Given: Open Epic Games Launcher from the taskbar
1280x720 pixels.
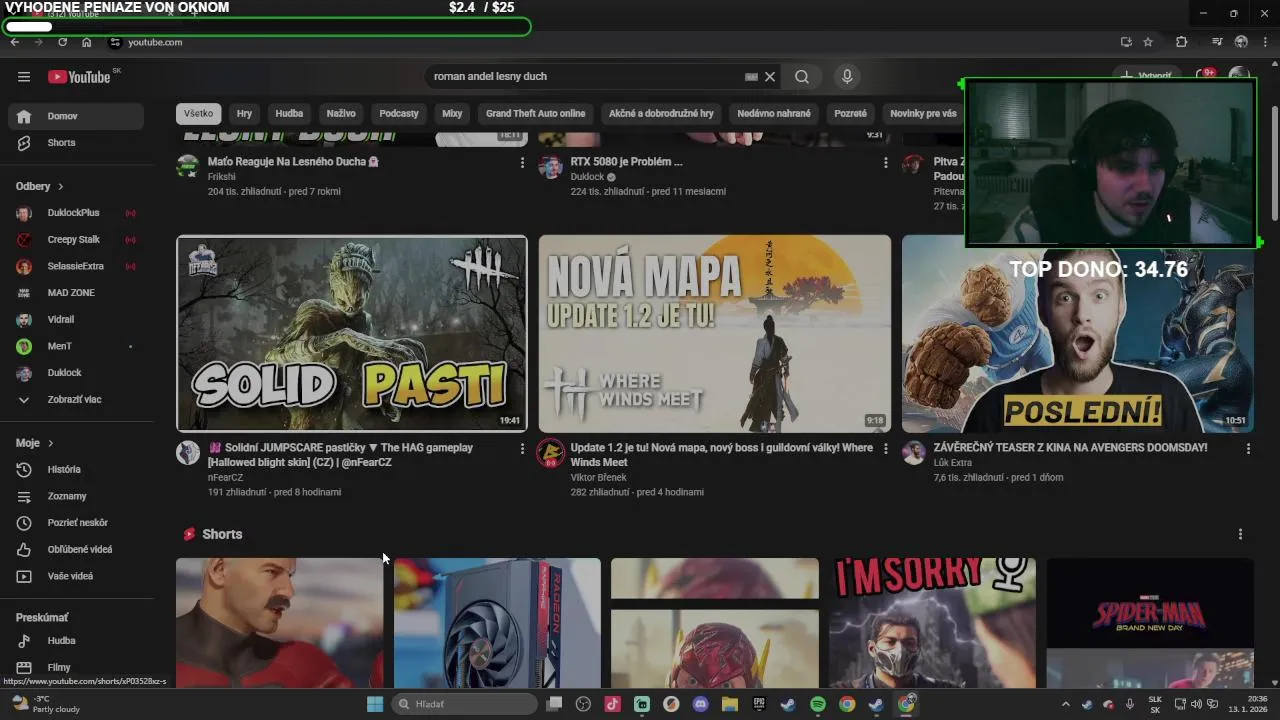Looking at the screenshot, I should click(x=759, y=704).
